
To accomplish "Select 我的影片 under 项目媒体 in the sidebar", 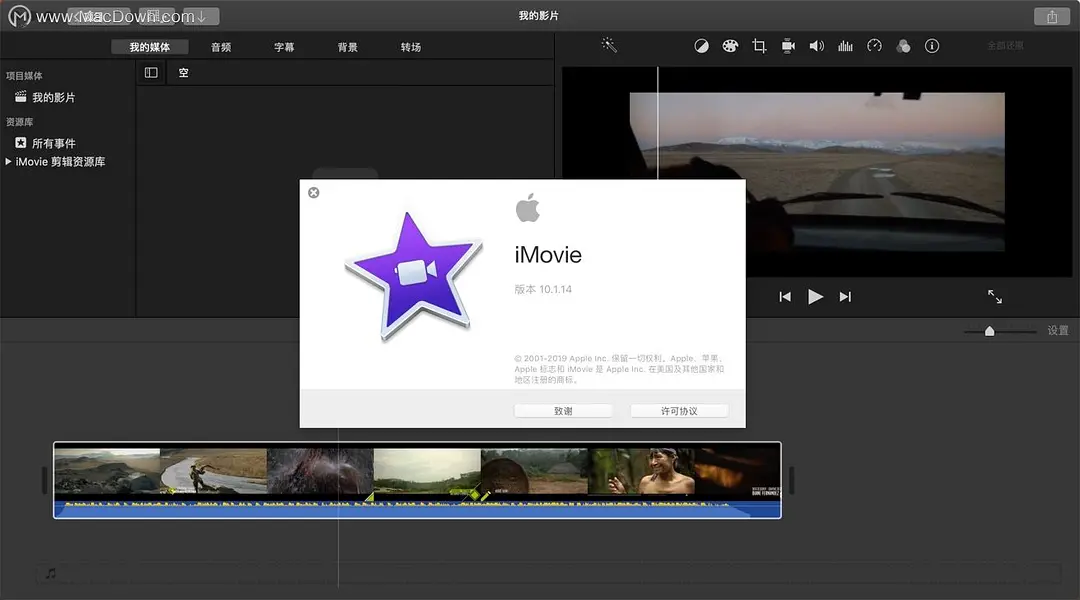I will 54,97.
